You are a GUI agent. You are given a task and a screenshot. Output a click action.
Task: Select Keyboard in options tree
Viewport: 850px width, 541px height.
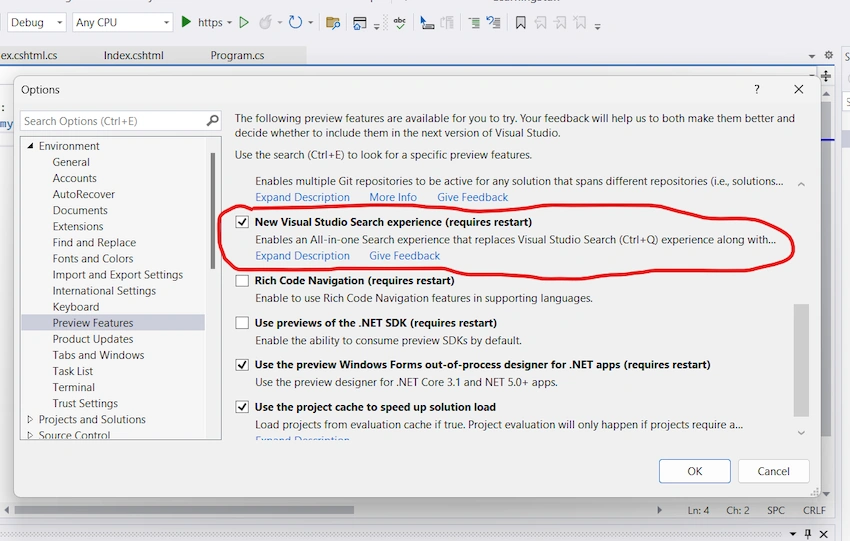pos(76,306)
